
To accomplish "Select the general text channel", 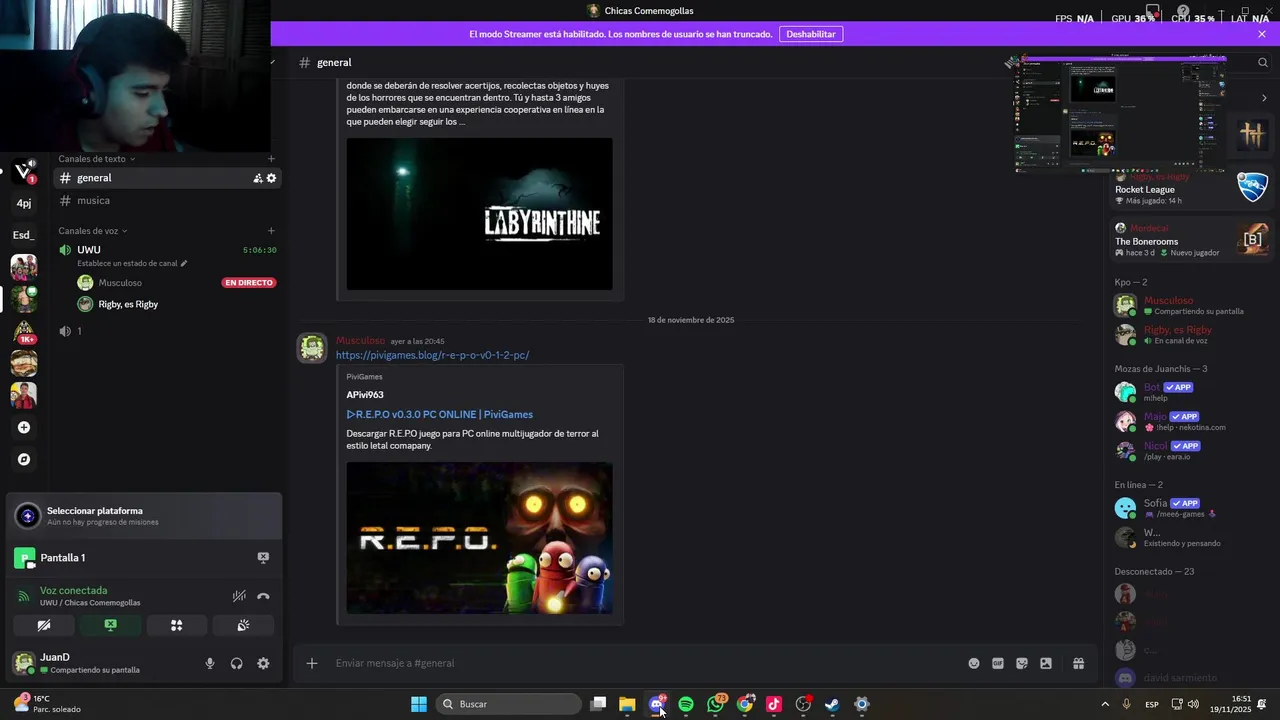I will pyautogui.click(x=166, y=178).
